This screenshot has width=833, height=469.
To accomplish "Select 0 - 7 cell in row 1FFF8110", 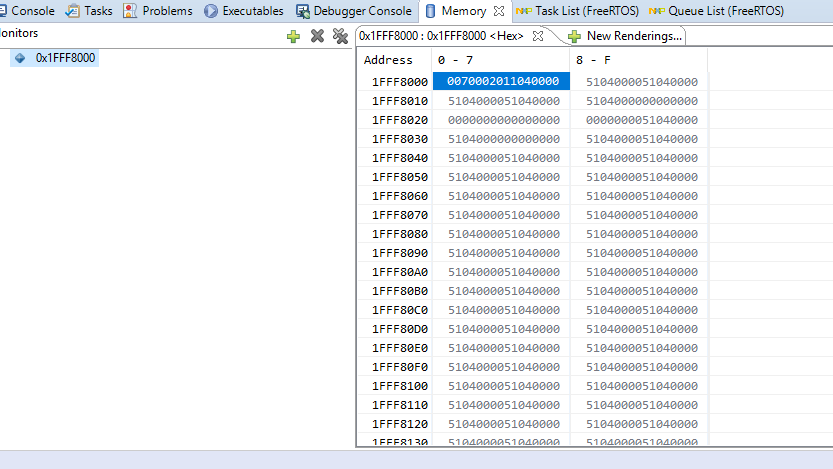I will pos(503,405).
